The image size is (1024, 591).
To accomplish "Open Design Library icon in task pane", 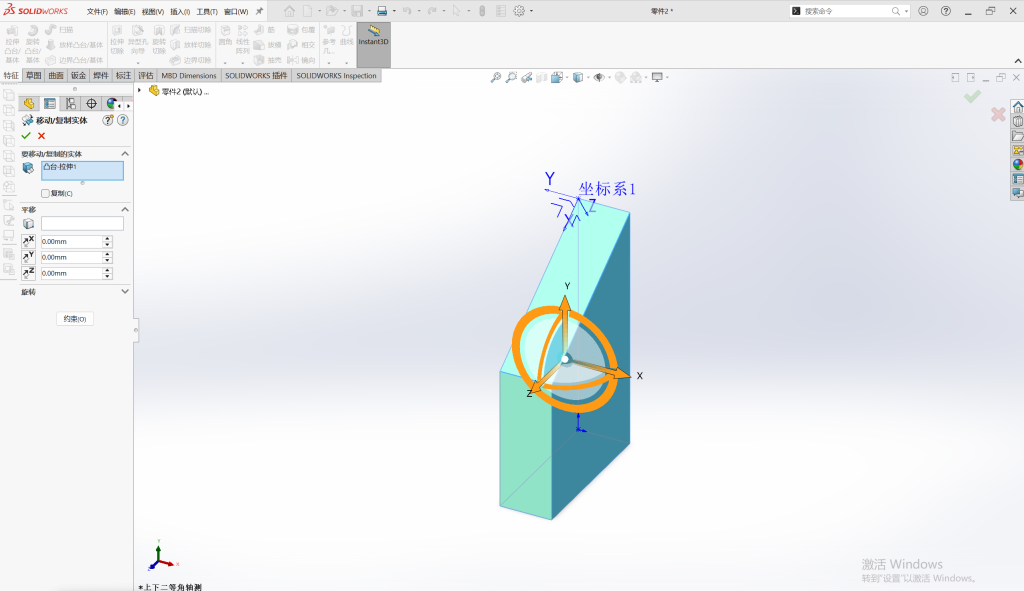I will click(x=1017, y=121).
